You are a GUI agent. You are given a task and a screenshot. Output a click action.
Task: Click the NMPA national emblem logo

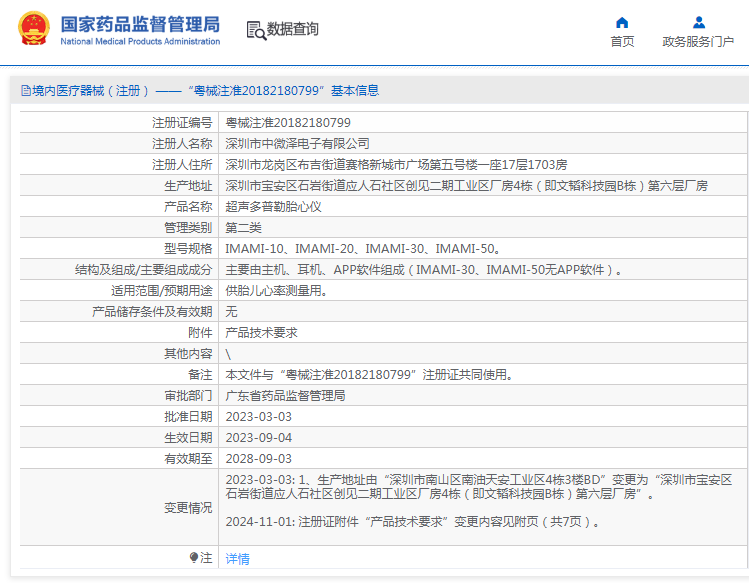pyautogui.click(x=33, y=29)
